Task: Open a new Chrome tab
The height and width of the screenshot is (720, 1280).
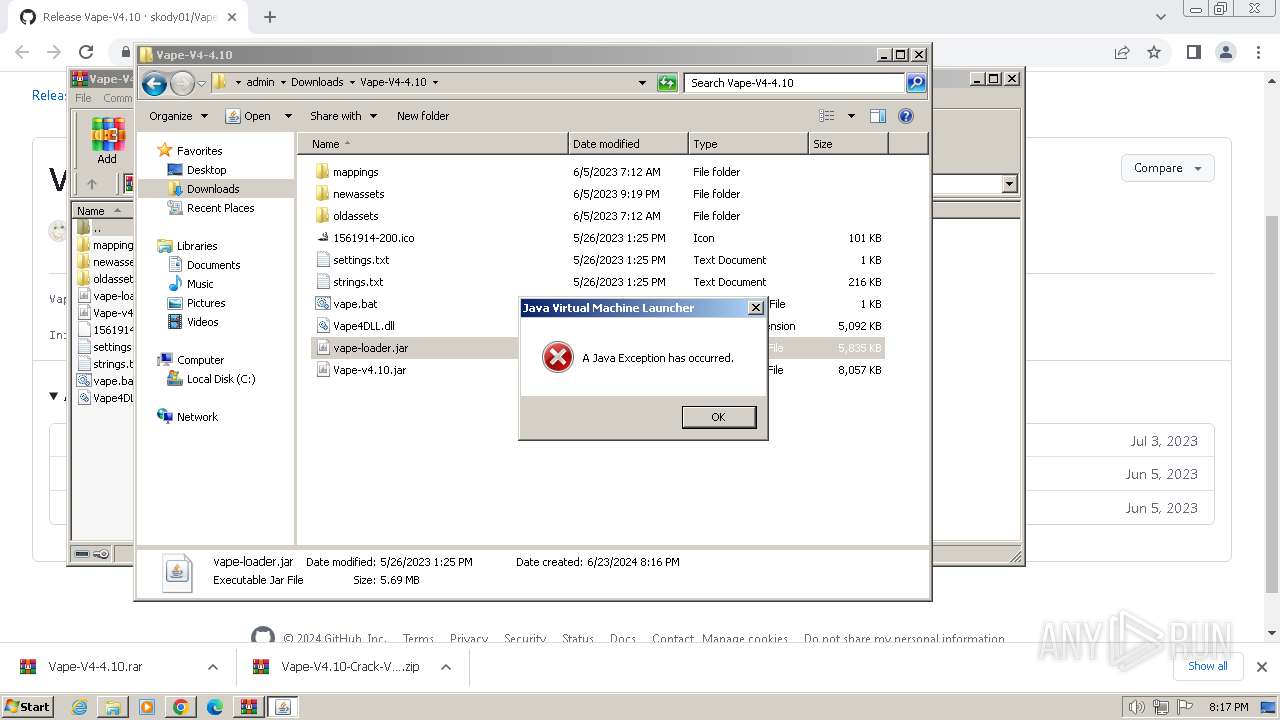Action: (270, 17)
